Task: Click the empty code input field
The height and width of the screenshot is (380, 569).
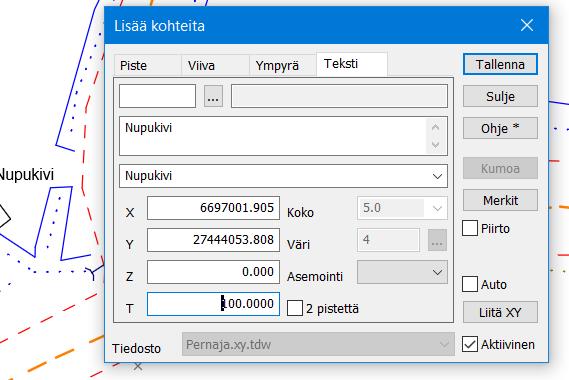Action: point(157,96)
